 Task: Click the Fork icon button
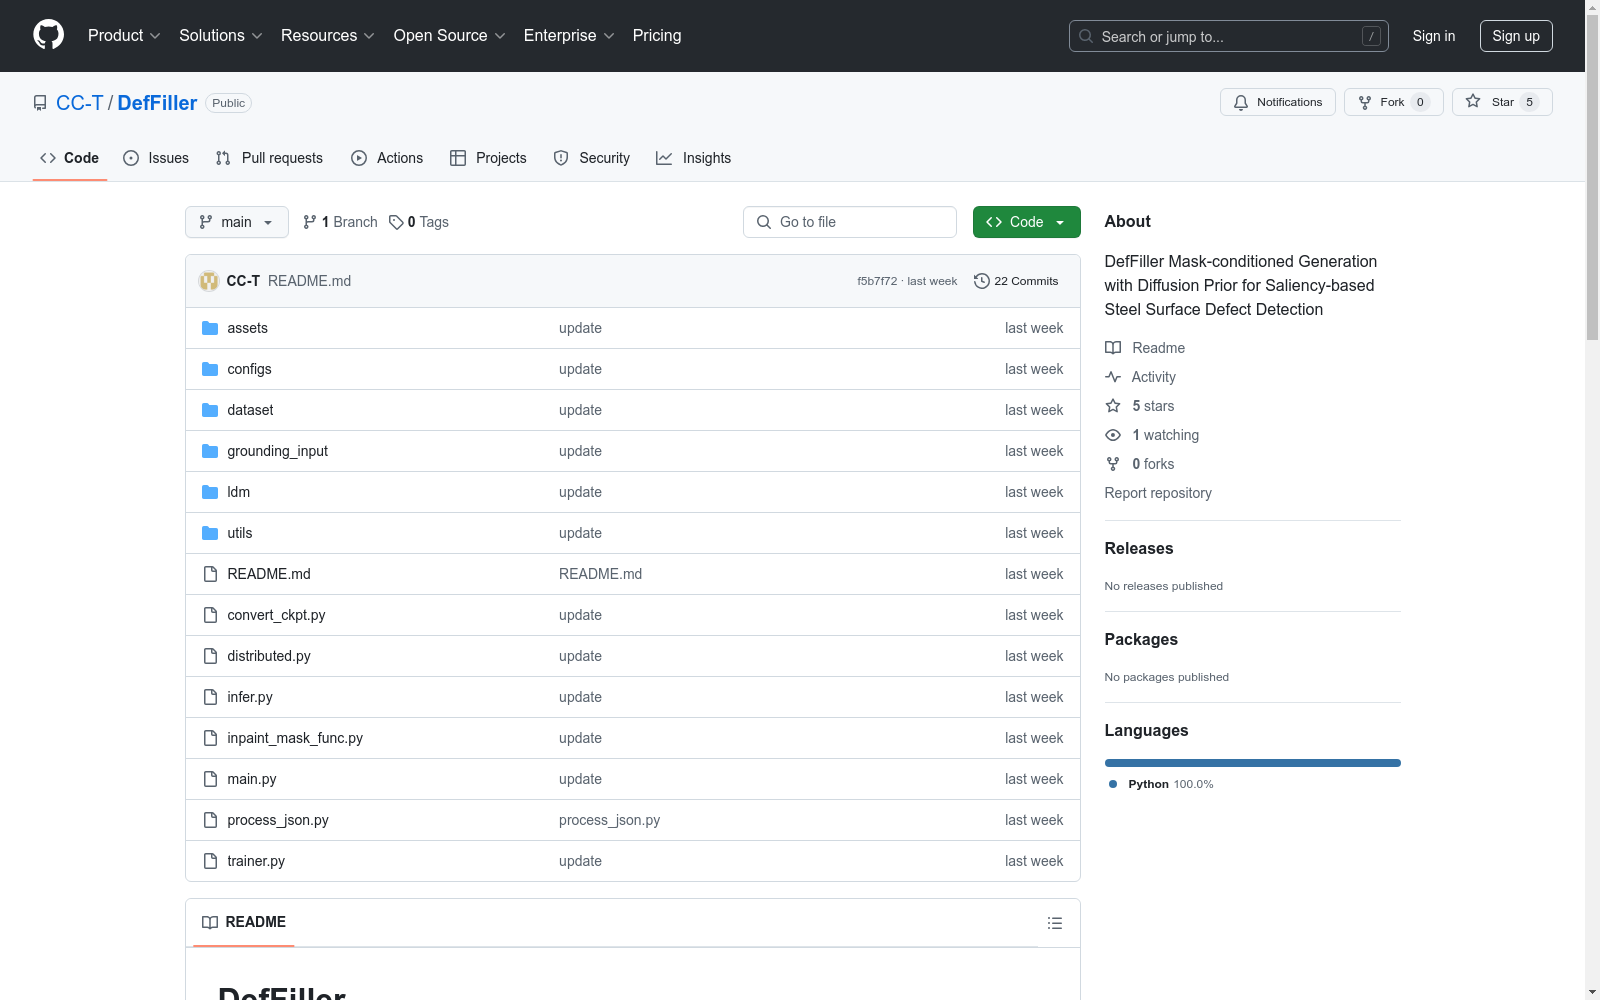[x=1365, y=102]
